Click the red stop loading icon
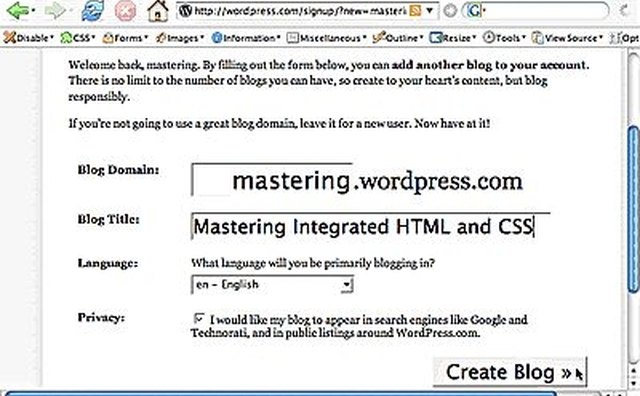640x396 pixels. coord(125,11)
